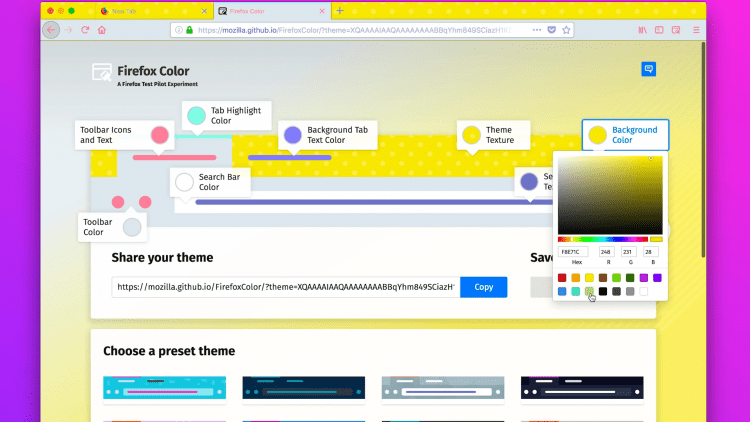Click the blue feedback icon

[x=649, y=69]
